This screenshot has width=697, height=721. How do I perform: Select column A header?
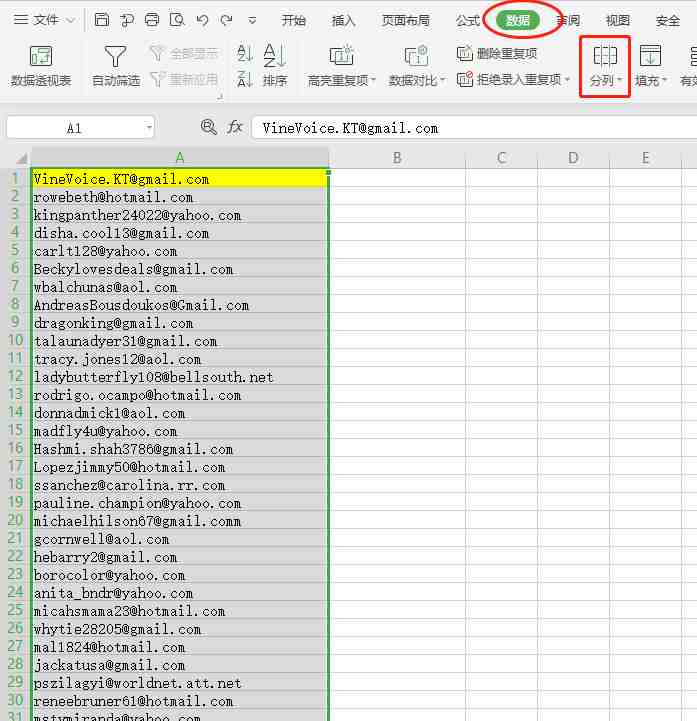(x=180, y=158)
